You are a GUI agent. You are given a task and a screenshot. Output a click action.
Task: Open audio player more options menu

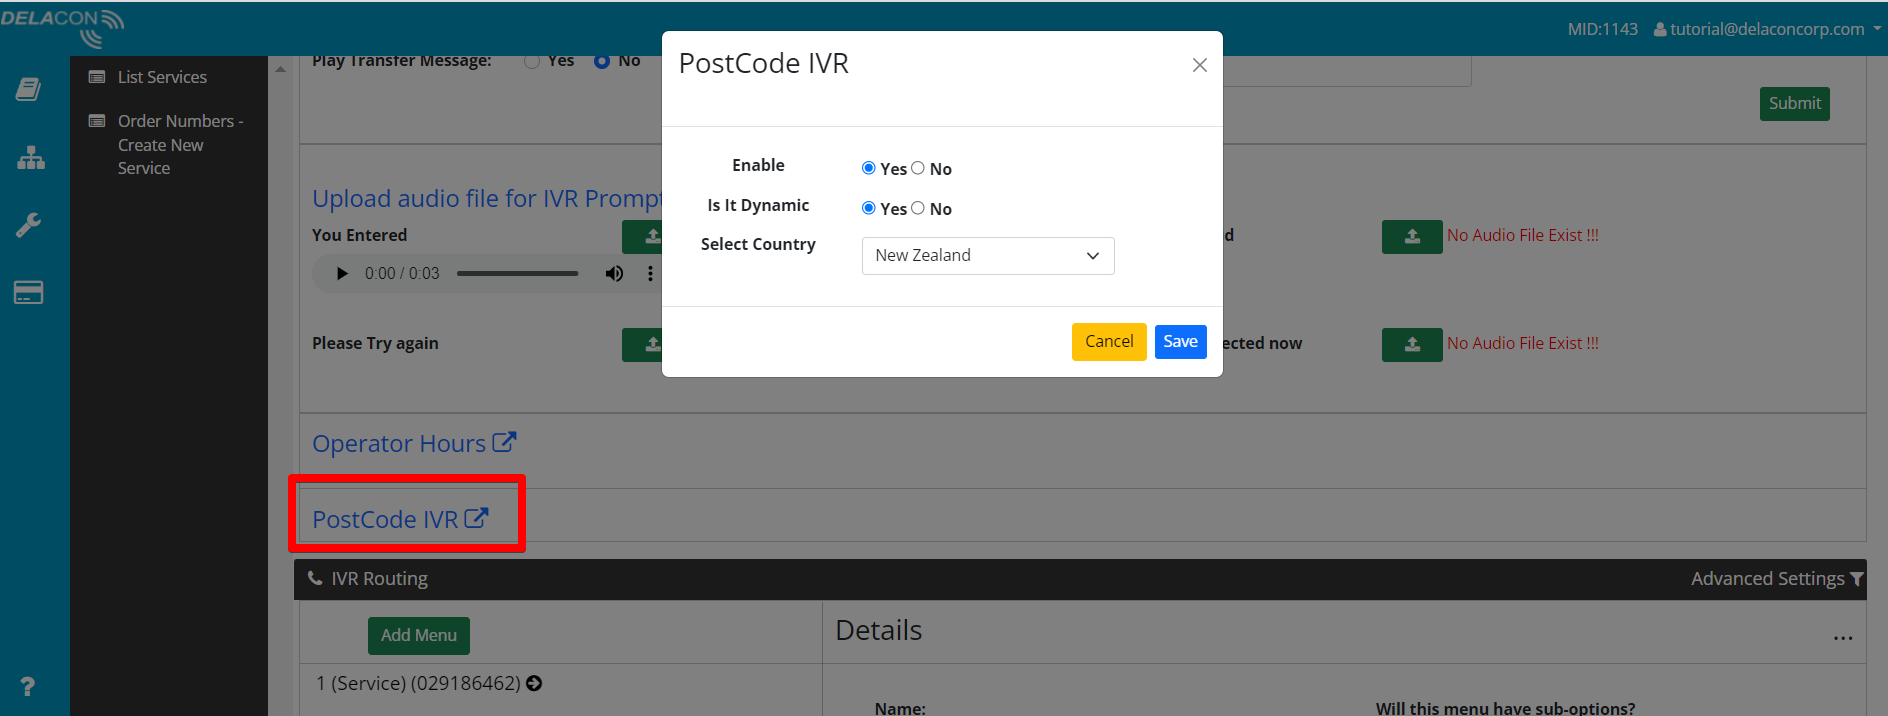[650, 273]
